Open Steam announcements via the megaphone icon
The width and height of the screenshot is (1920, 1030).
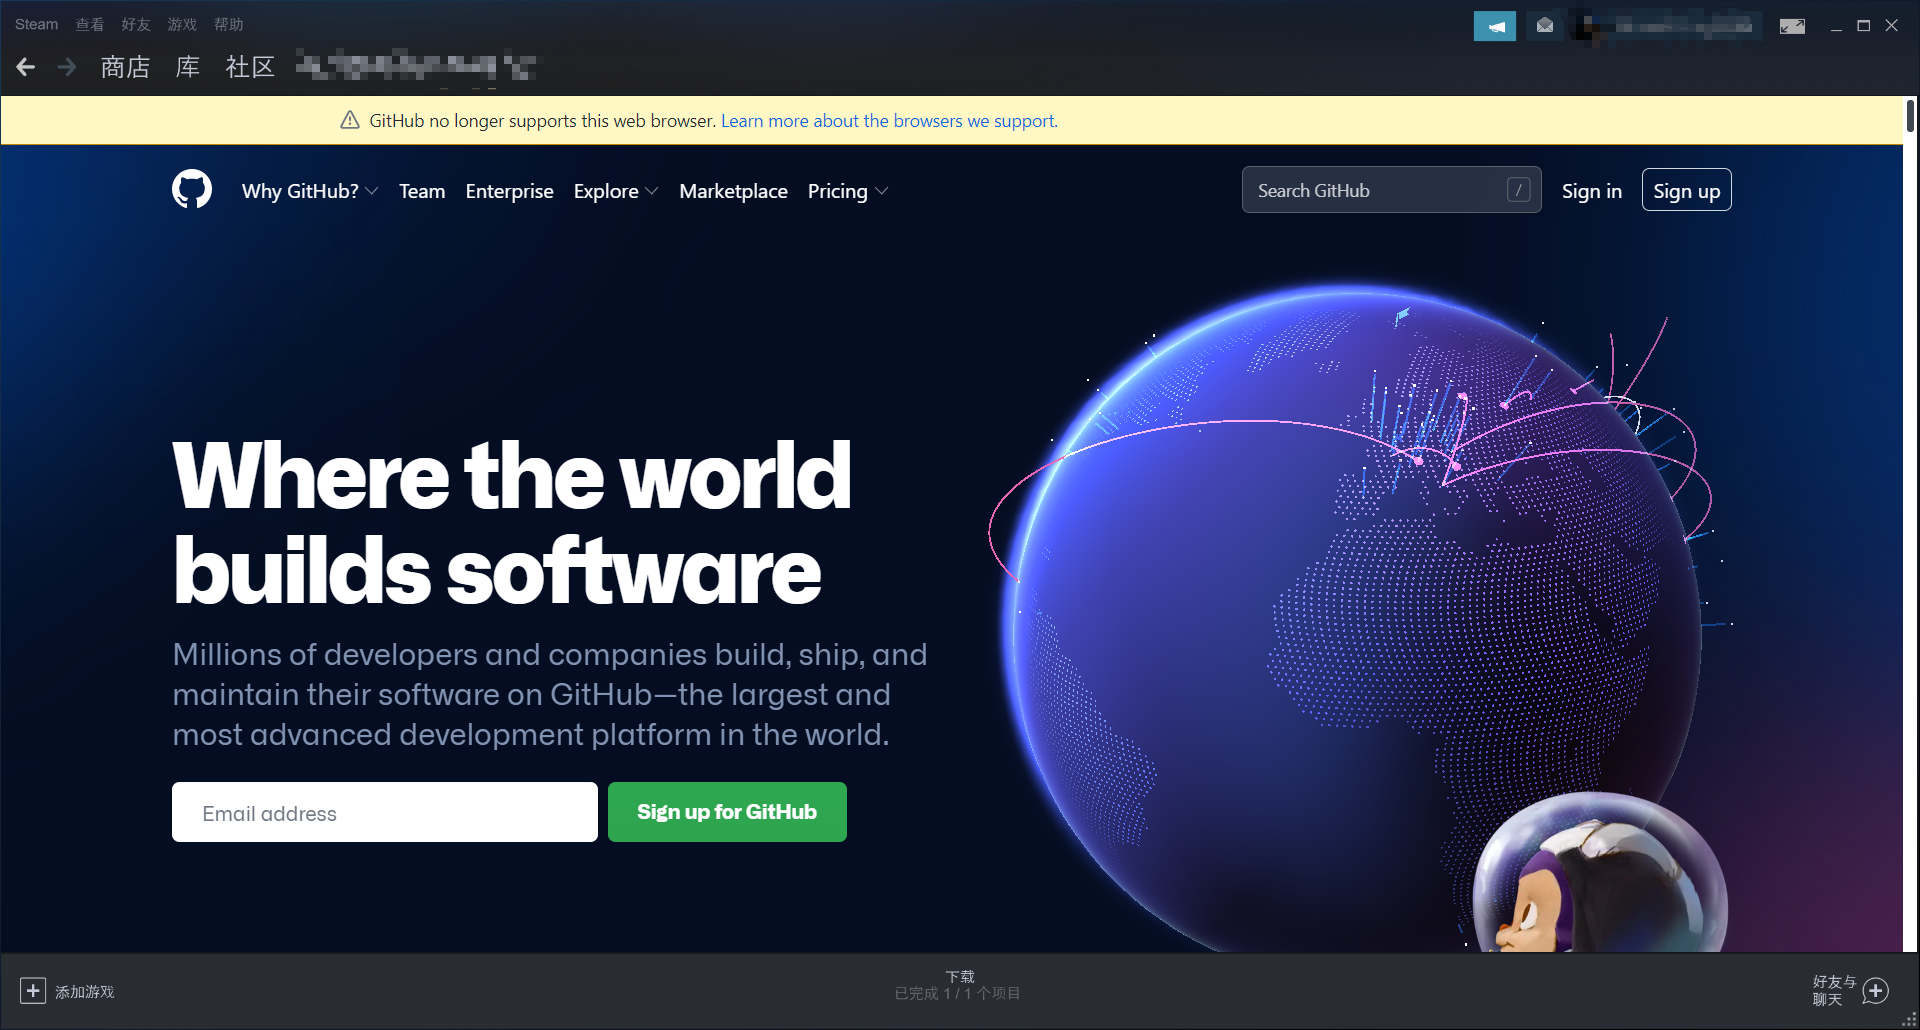tap(1494, 25)
